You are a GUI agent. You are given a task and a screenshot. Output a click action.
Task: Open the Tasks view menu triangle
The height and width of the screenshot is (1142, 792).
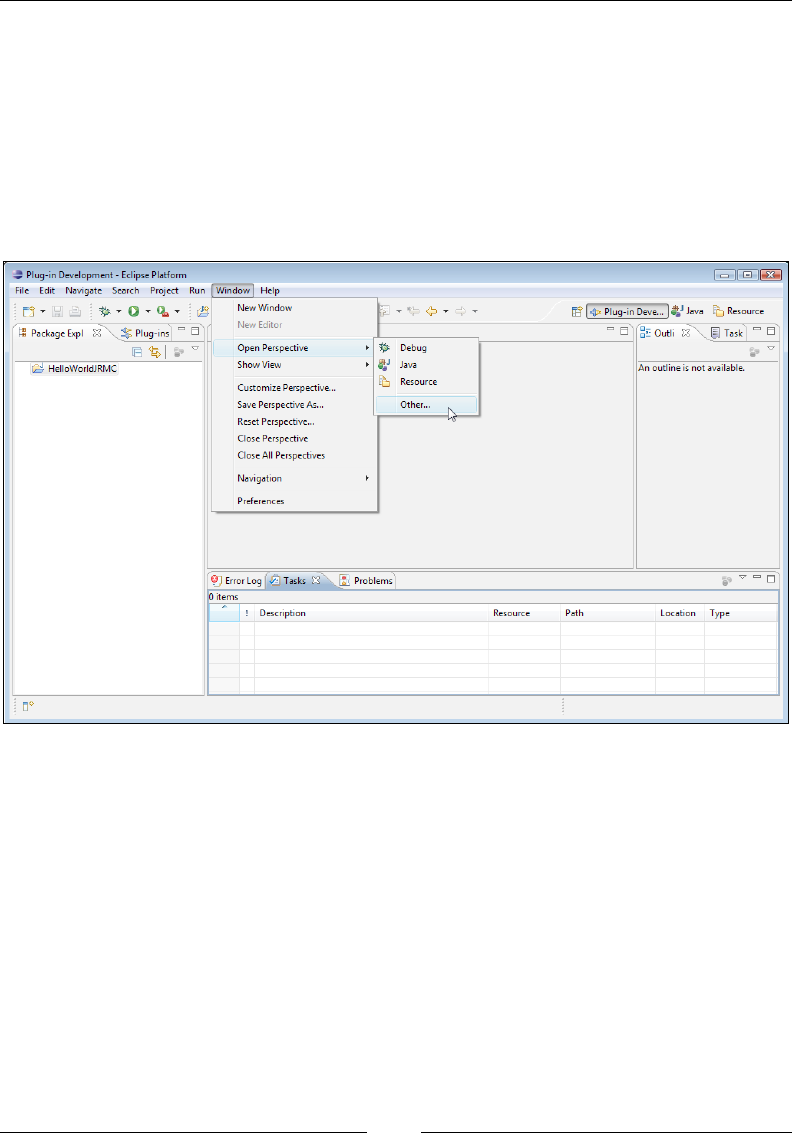coord(742,578)
